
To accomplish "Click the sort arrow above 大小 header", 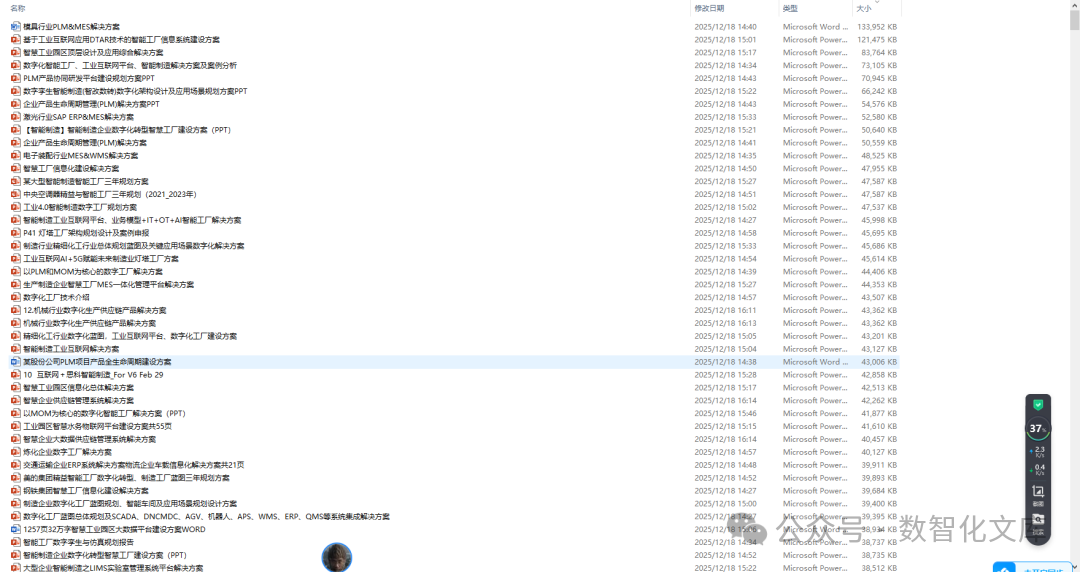I will coord(878,2).
